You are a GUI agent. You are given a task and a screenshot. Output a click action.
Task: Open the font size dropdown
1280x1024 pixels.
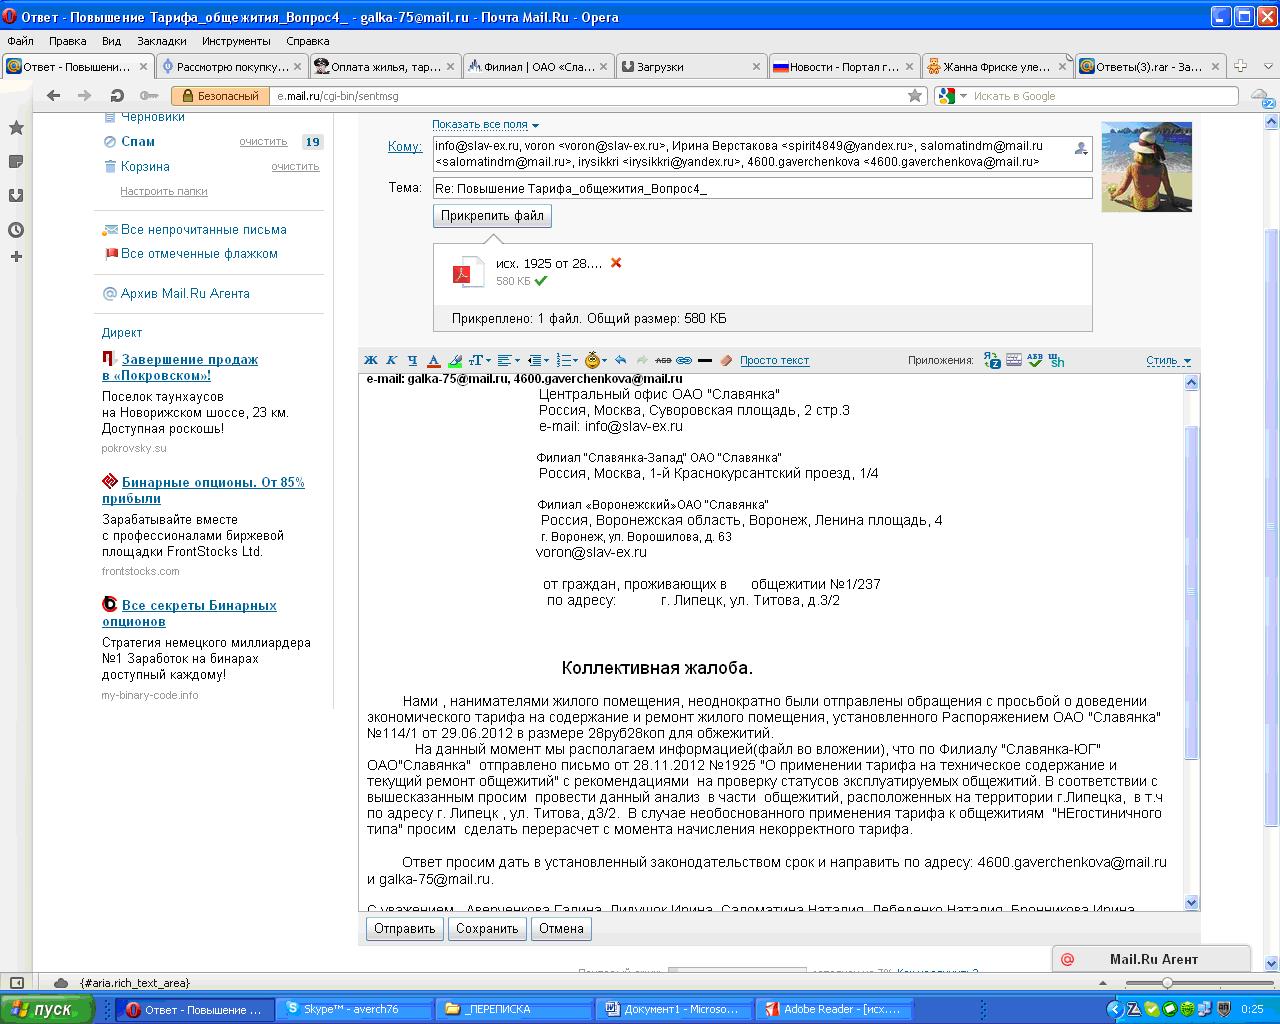(478, 360)
